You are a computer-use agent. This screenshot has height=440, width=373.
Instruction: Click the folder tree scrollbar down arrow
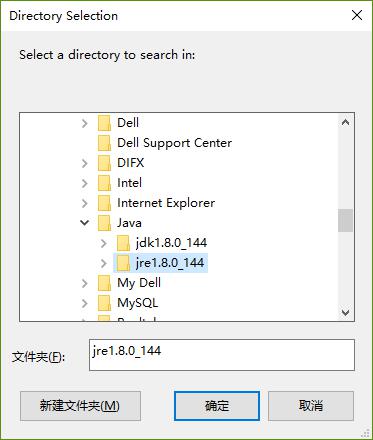pos(345,313)
